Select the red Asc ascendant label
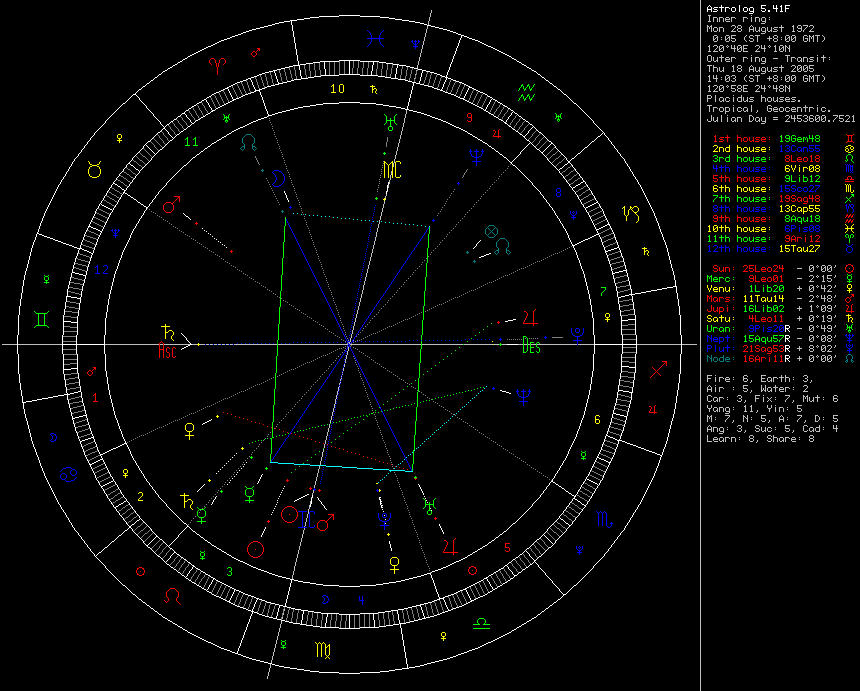Screen dimensions: 860x691 167,351
